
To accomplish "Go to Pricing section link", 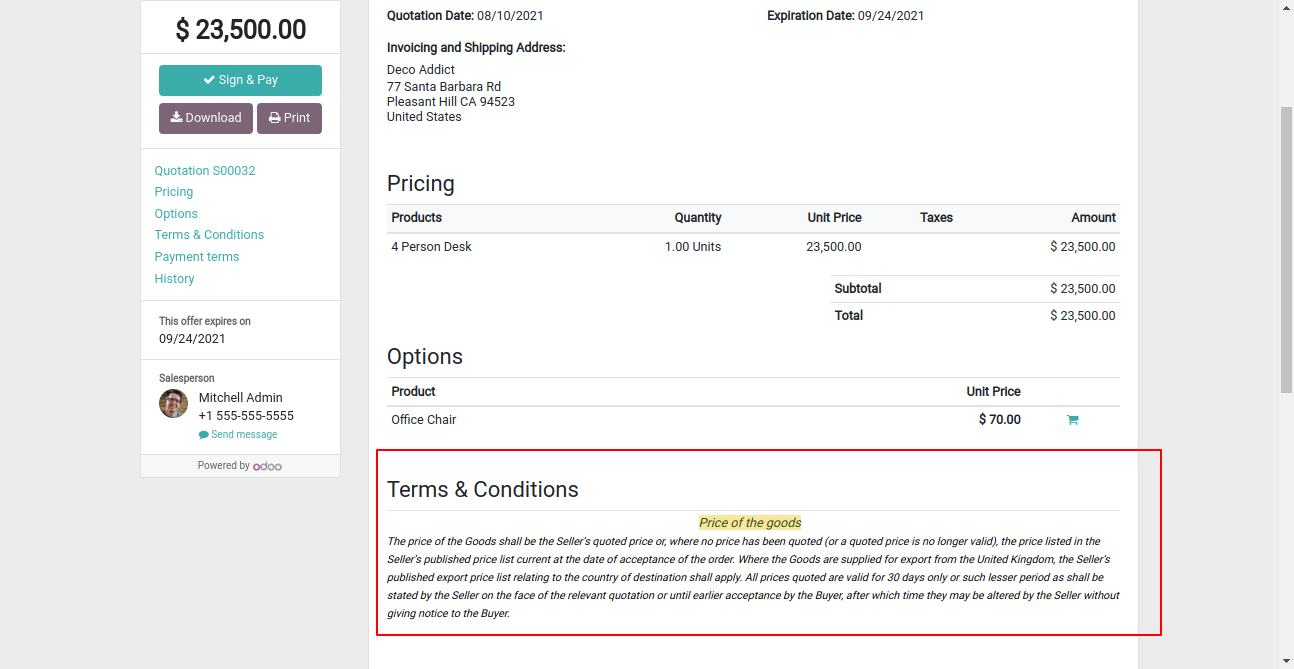I will click(x=174, y=192).
